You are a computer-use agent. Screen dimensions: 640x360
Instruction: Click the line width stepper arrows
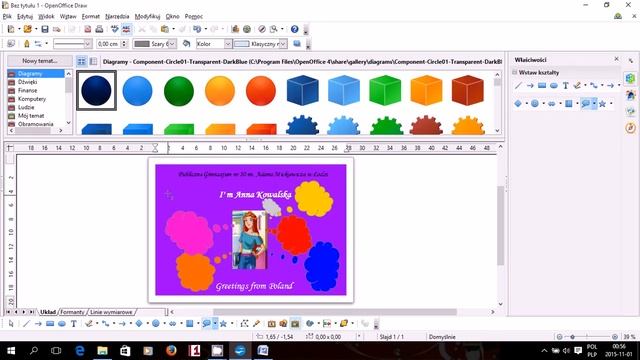pos(124,44)
